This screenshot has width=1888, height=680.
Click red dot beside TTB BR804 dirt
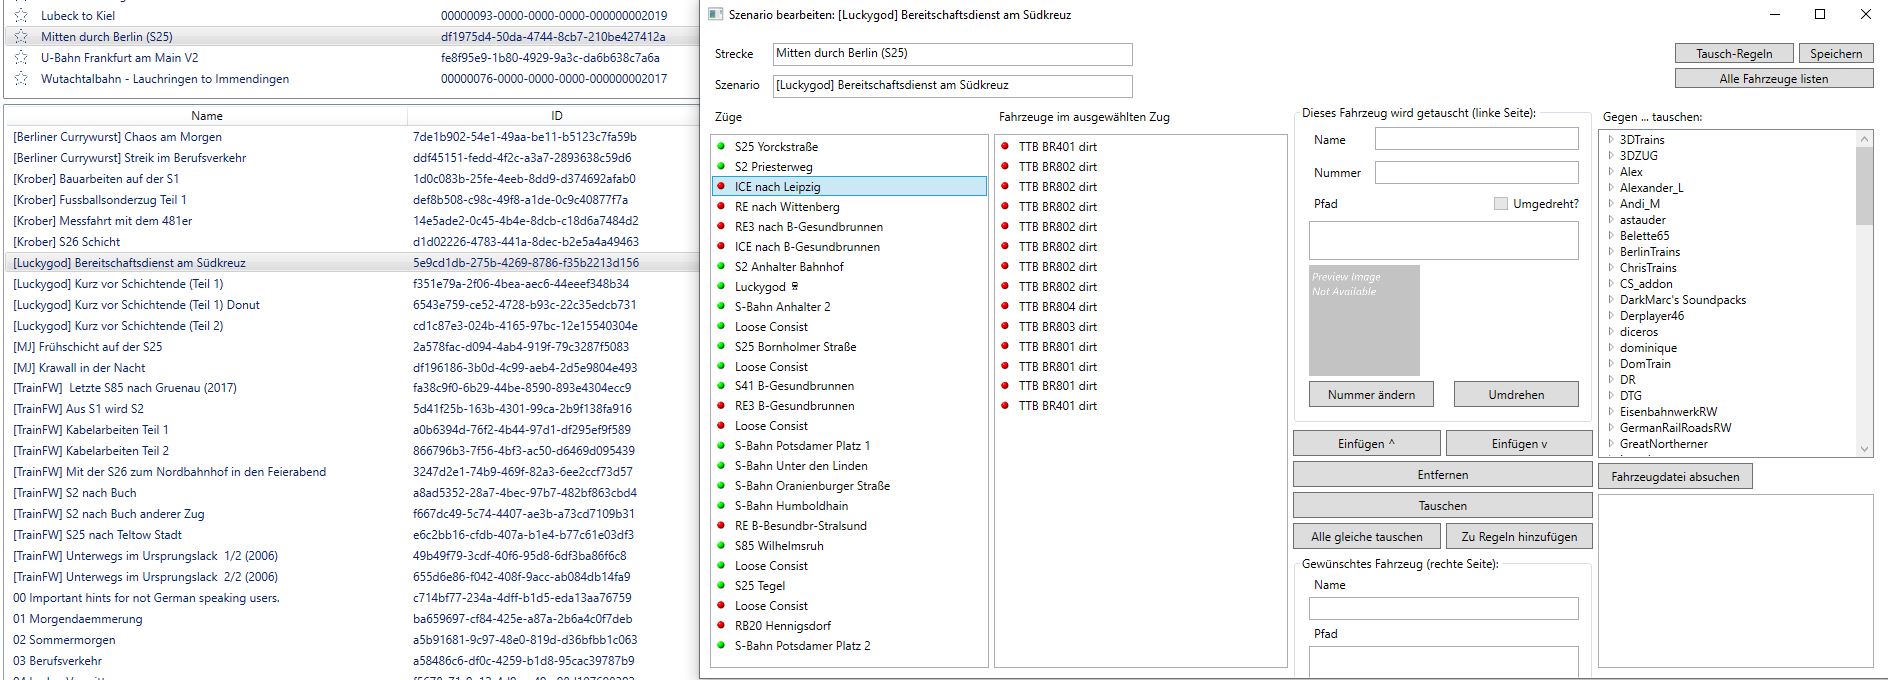[x=1005, y=307]
